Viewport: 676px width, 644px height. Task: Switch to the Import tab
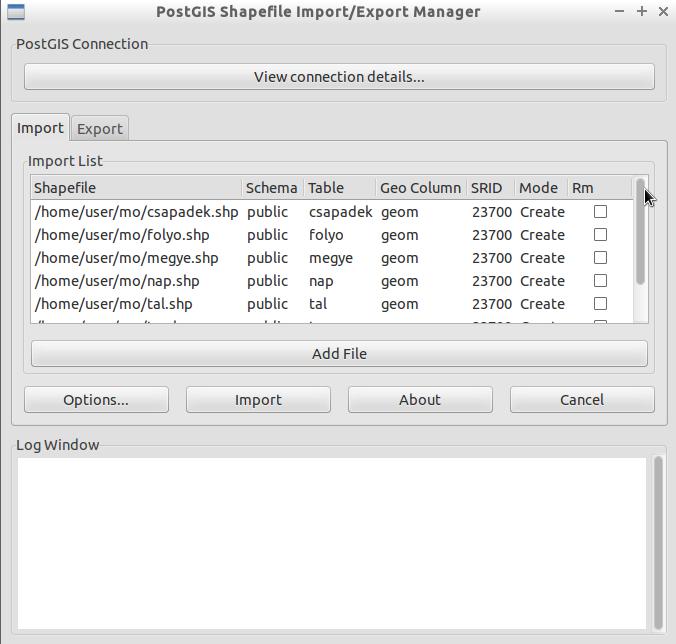coord(40,128)
